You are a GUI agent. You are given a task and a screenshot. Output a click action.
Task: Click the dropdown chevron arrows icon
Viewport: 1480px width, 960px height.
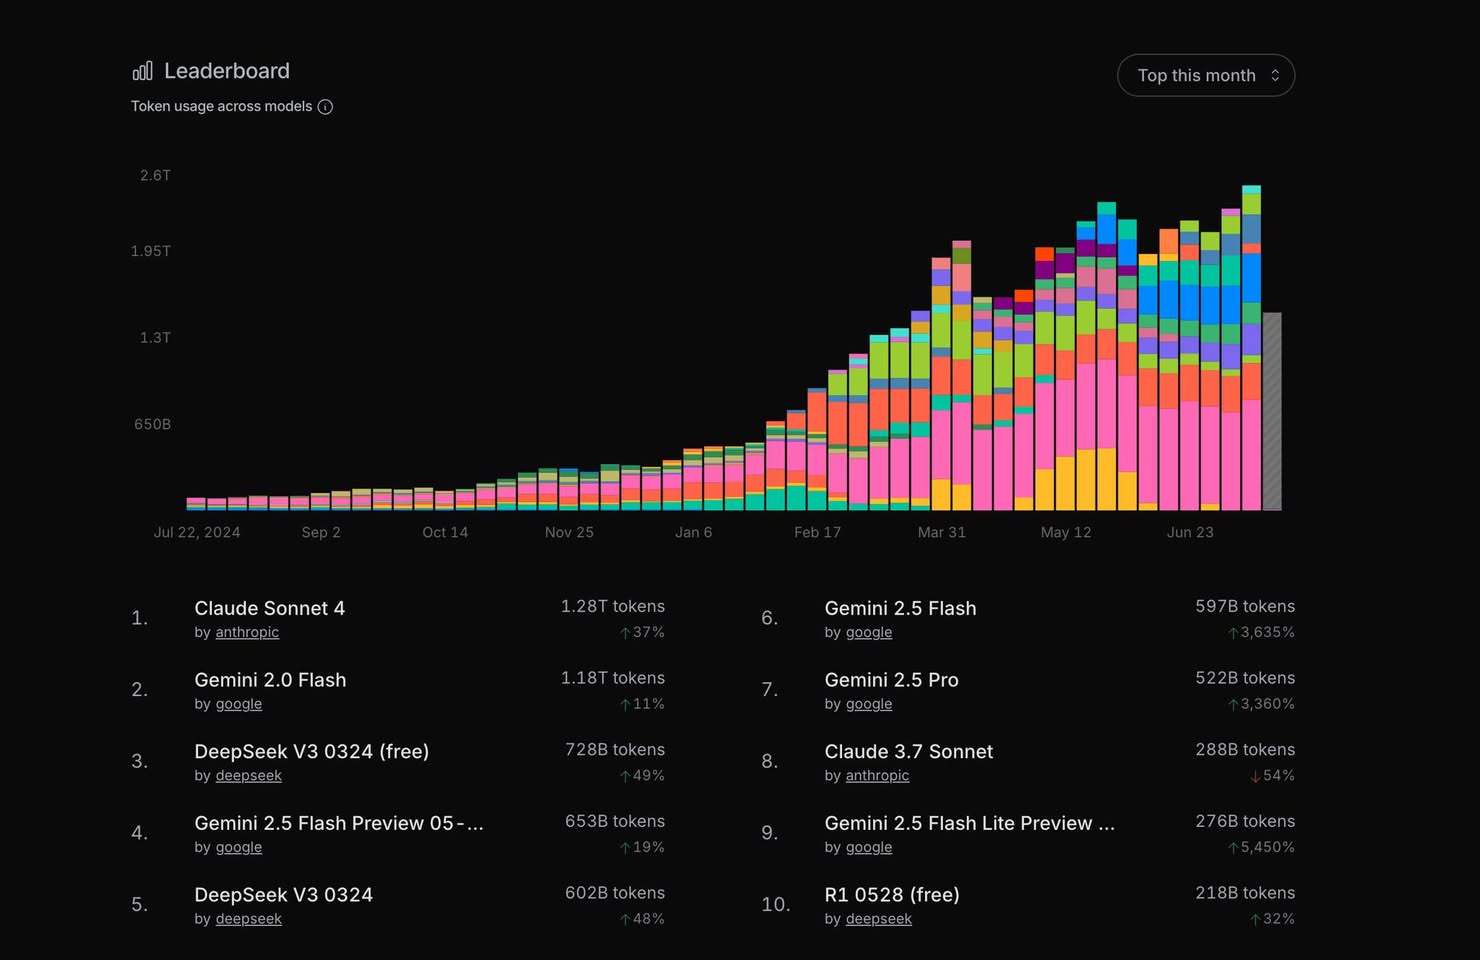click(x=1275, y=76)
